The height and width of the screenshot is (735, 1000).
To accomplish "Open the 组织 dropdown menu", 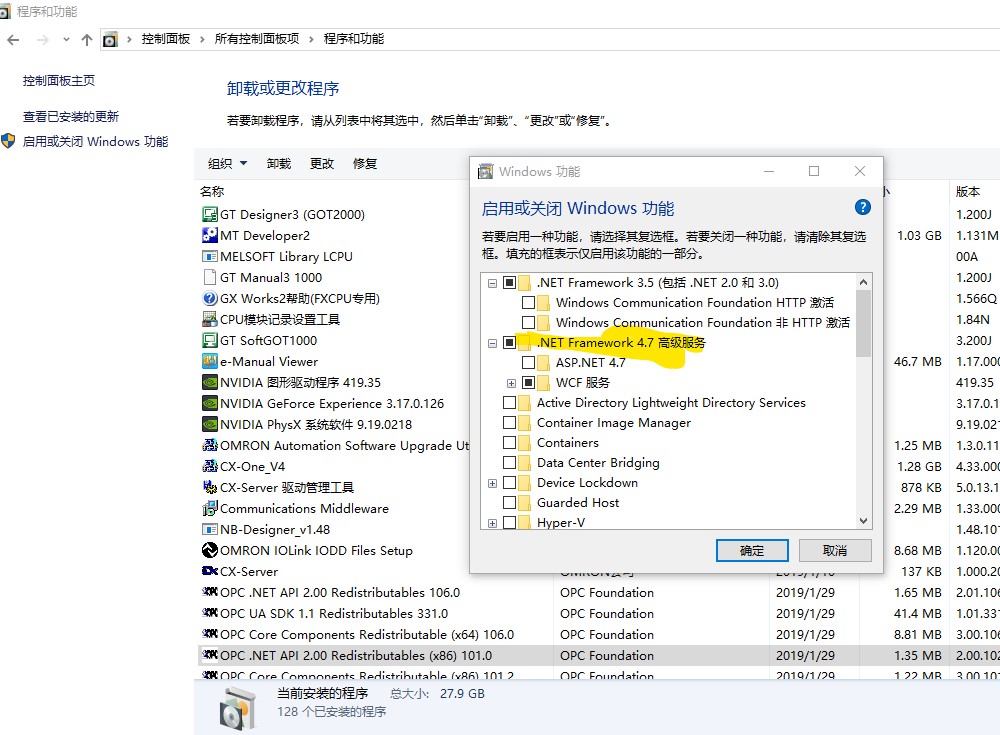I will [x=227, y=164].
